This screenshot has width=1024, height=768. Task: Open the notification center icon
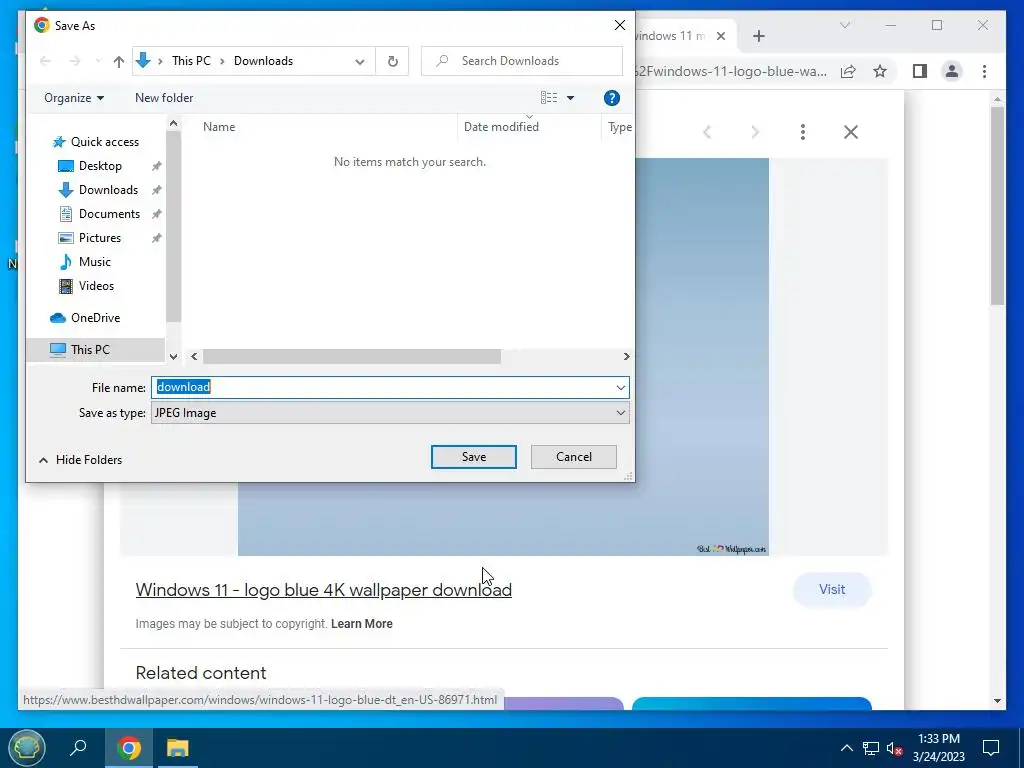point(991,748)
